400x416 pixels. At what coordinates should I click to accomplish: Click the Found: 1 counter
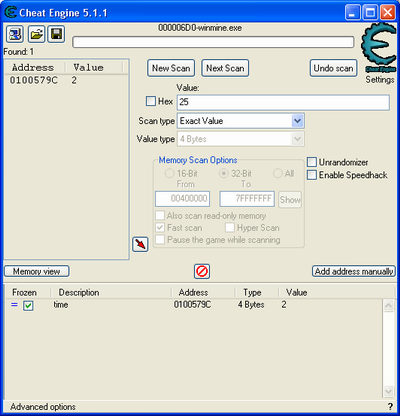pos(18,52)
